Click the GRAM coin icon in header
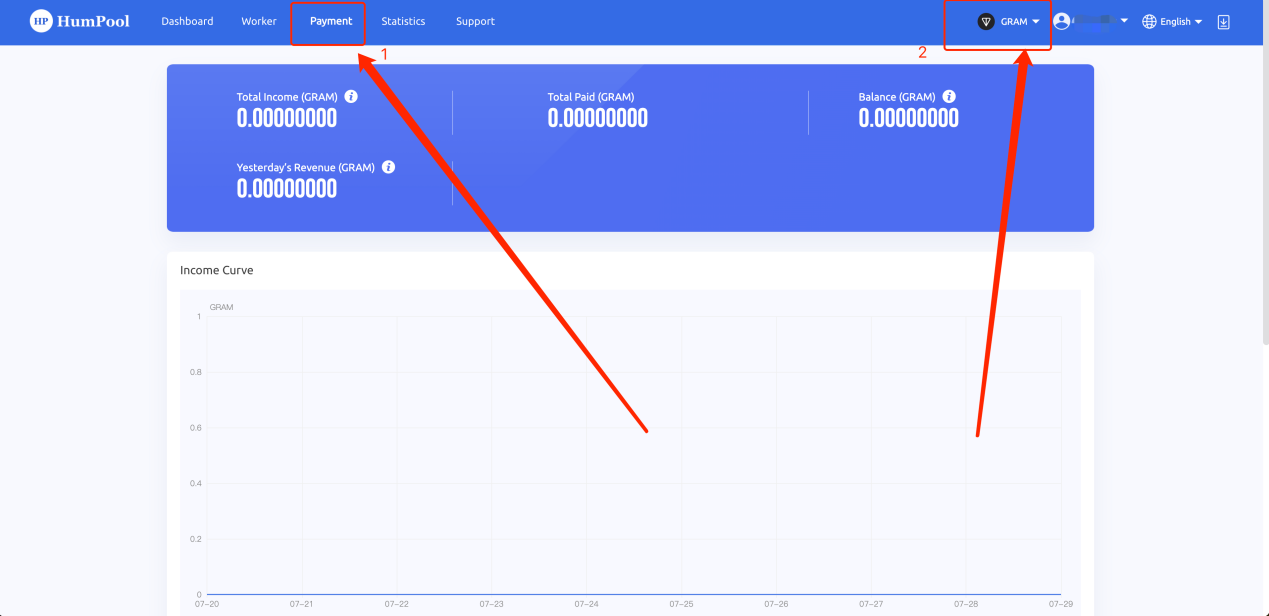 [x=986, y=21]
